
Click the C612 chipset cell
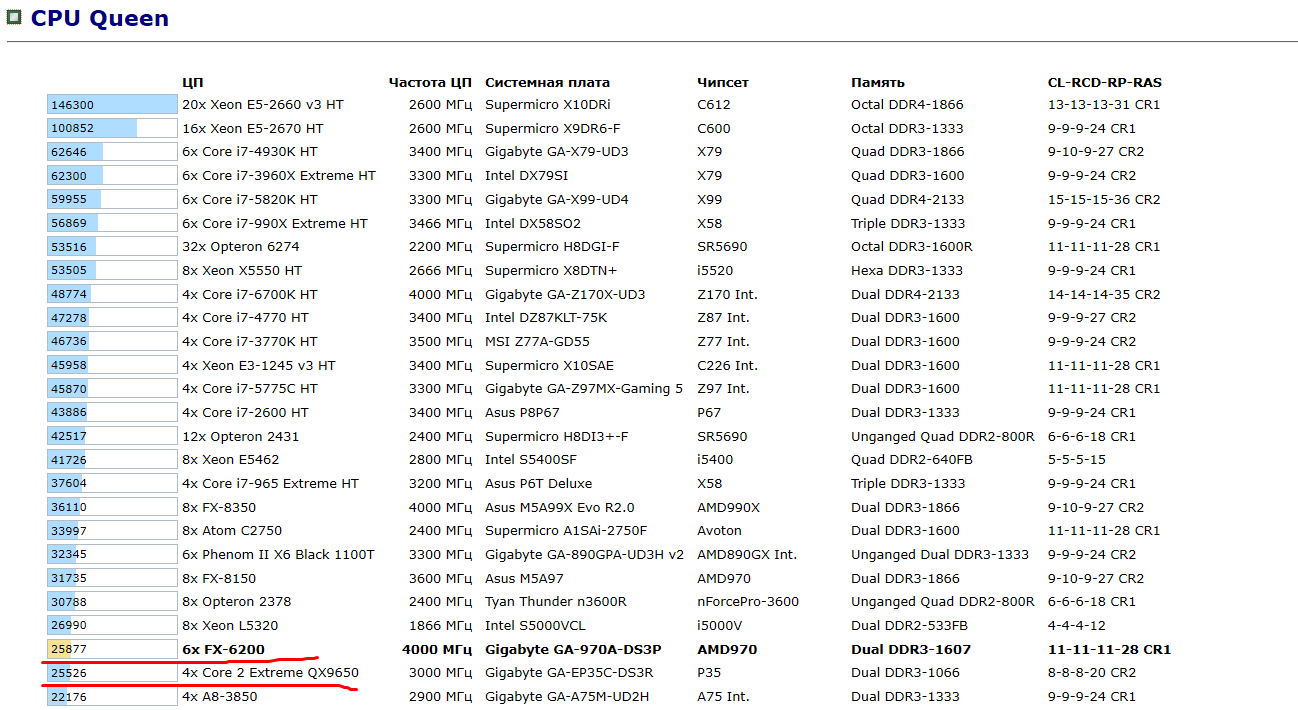click(714, 105)
